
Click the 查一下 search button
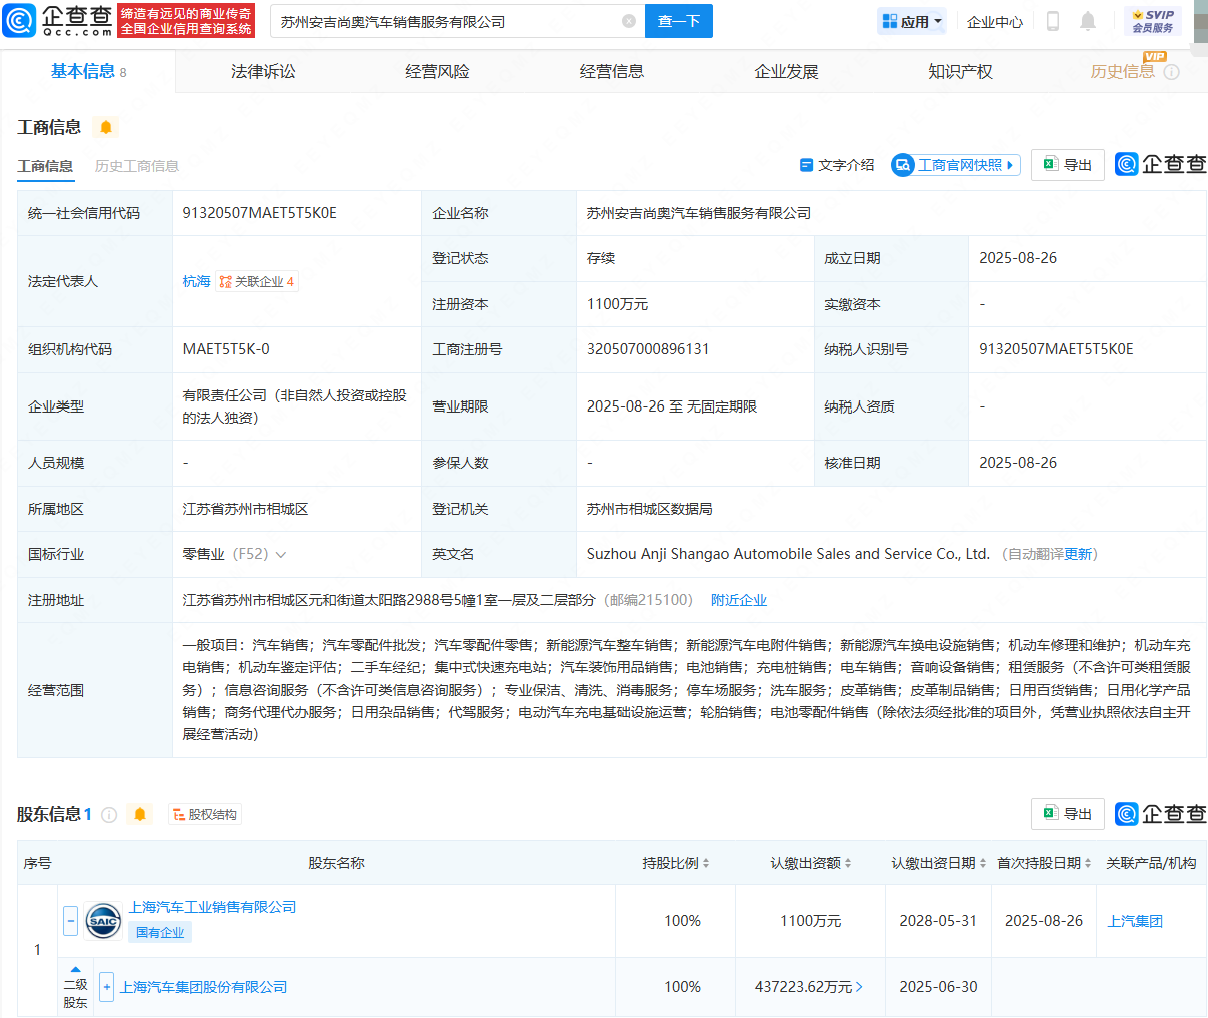pos(679,21)
